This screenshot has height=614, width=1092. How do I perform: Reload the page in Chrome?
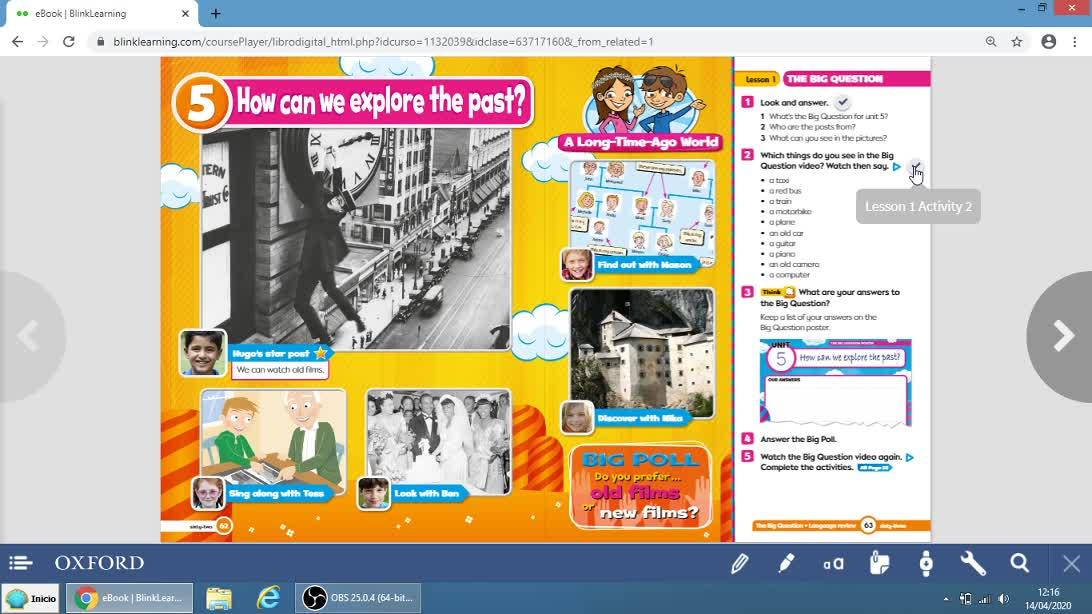pos(68,42)
